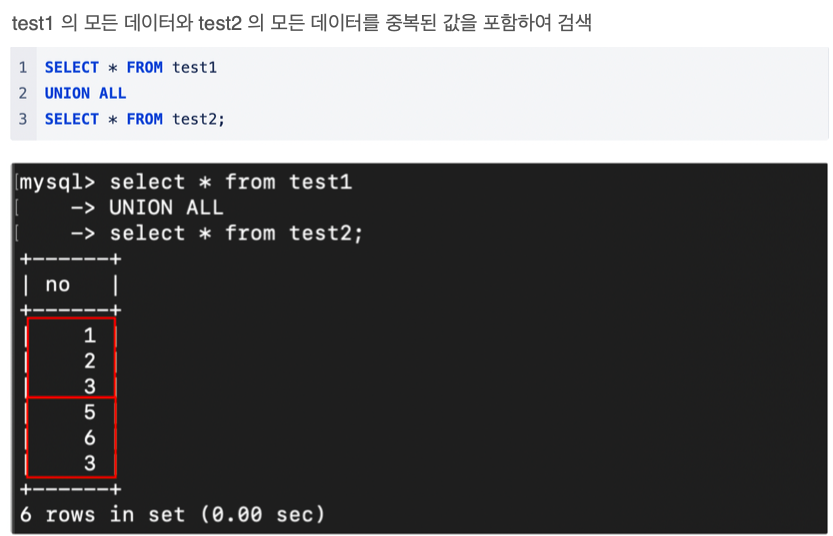
Task: Click UNION ALL text in terminal output
Action: point(166,208)
